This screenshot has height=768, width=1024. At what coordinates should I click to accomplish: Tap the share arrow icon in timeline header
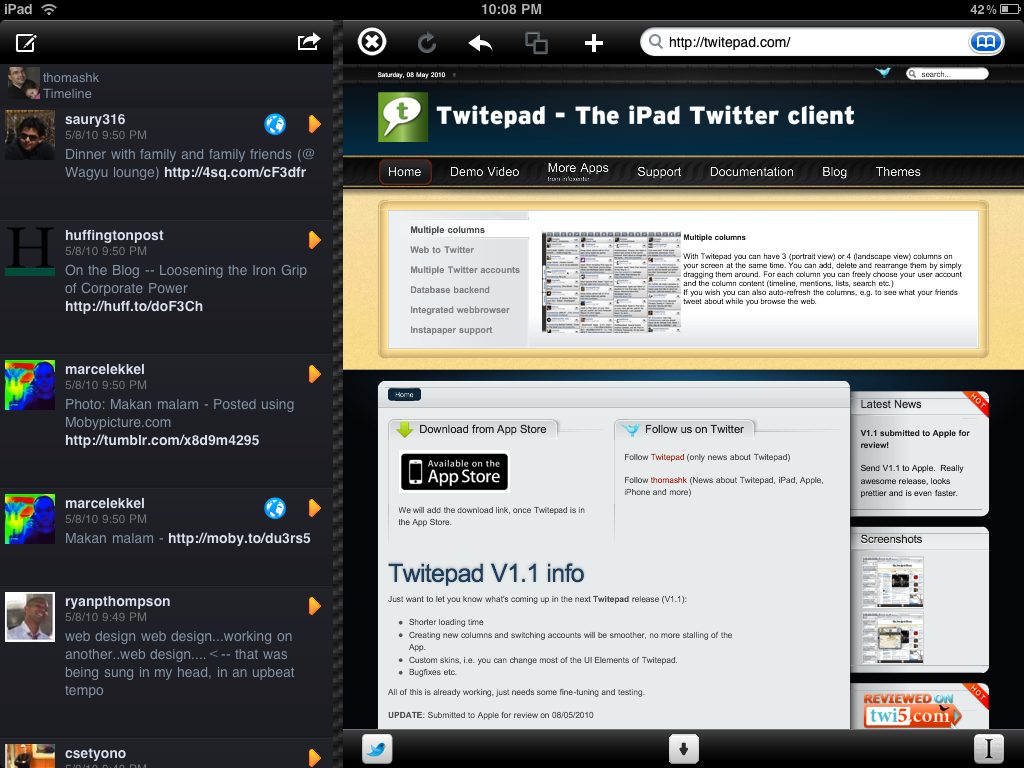click(309, 42)
